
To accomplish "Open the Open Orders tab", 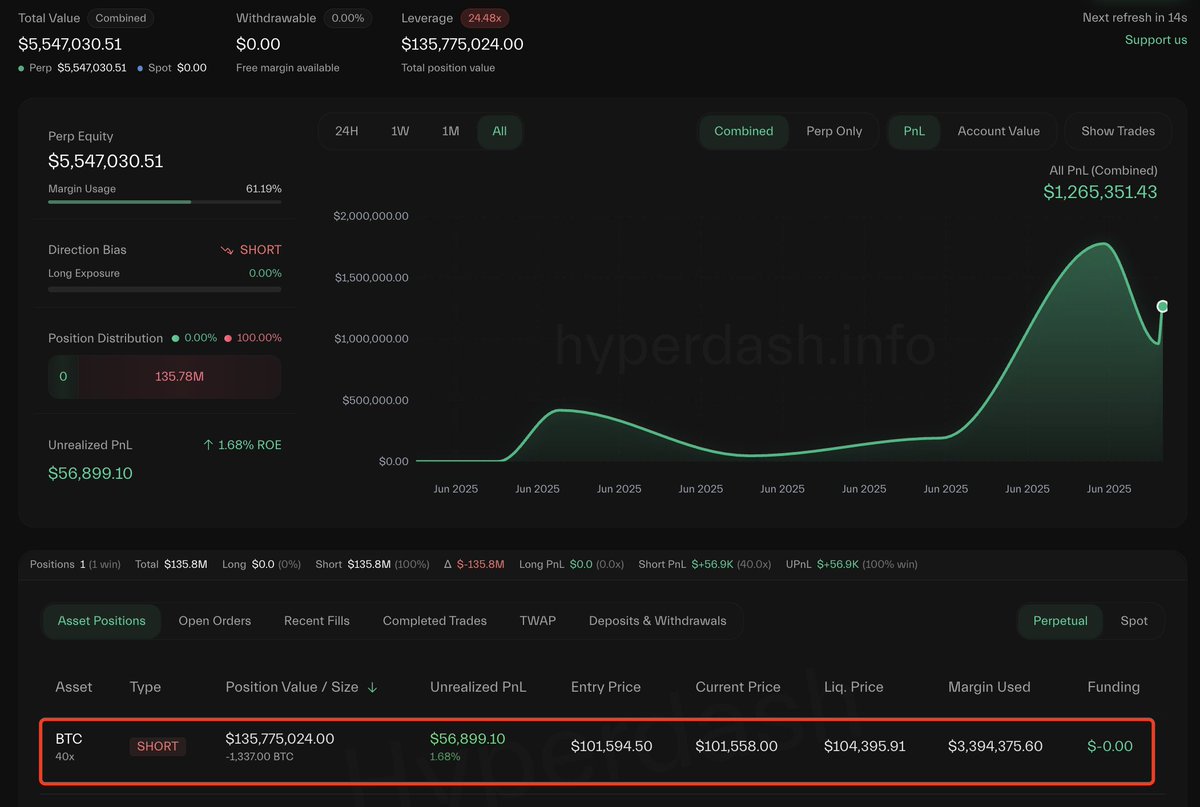I will (x=214, y=621).
